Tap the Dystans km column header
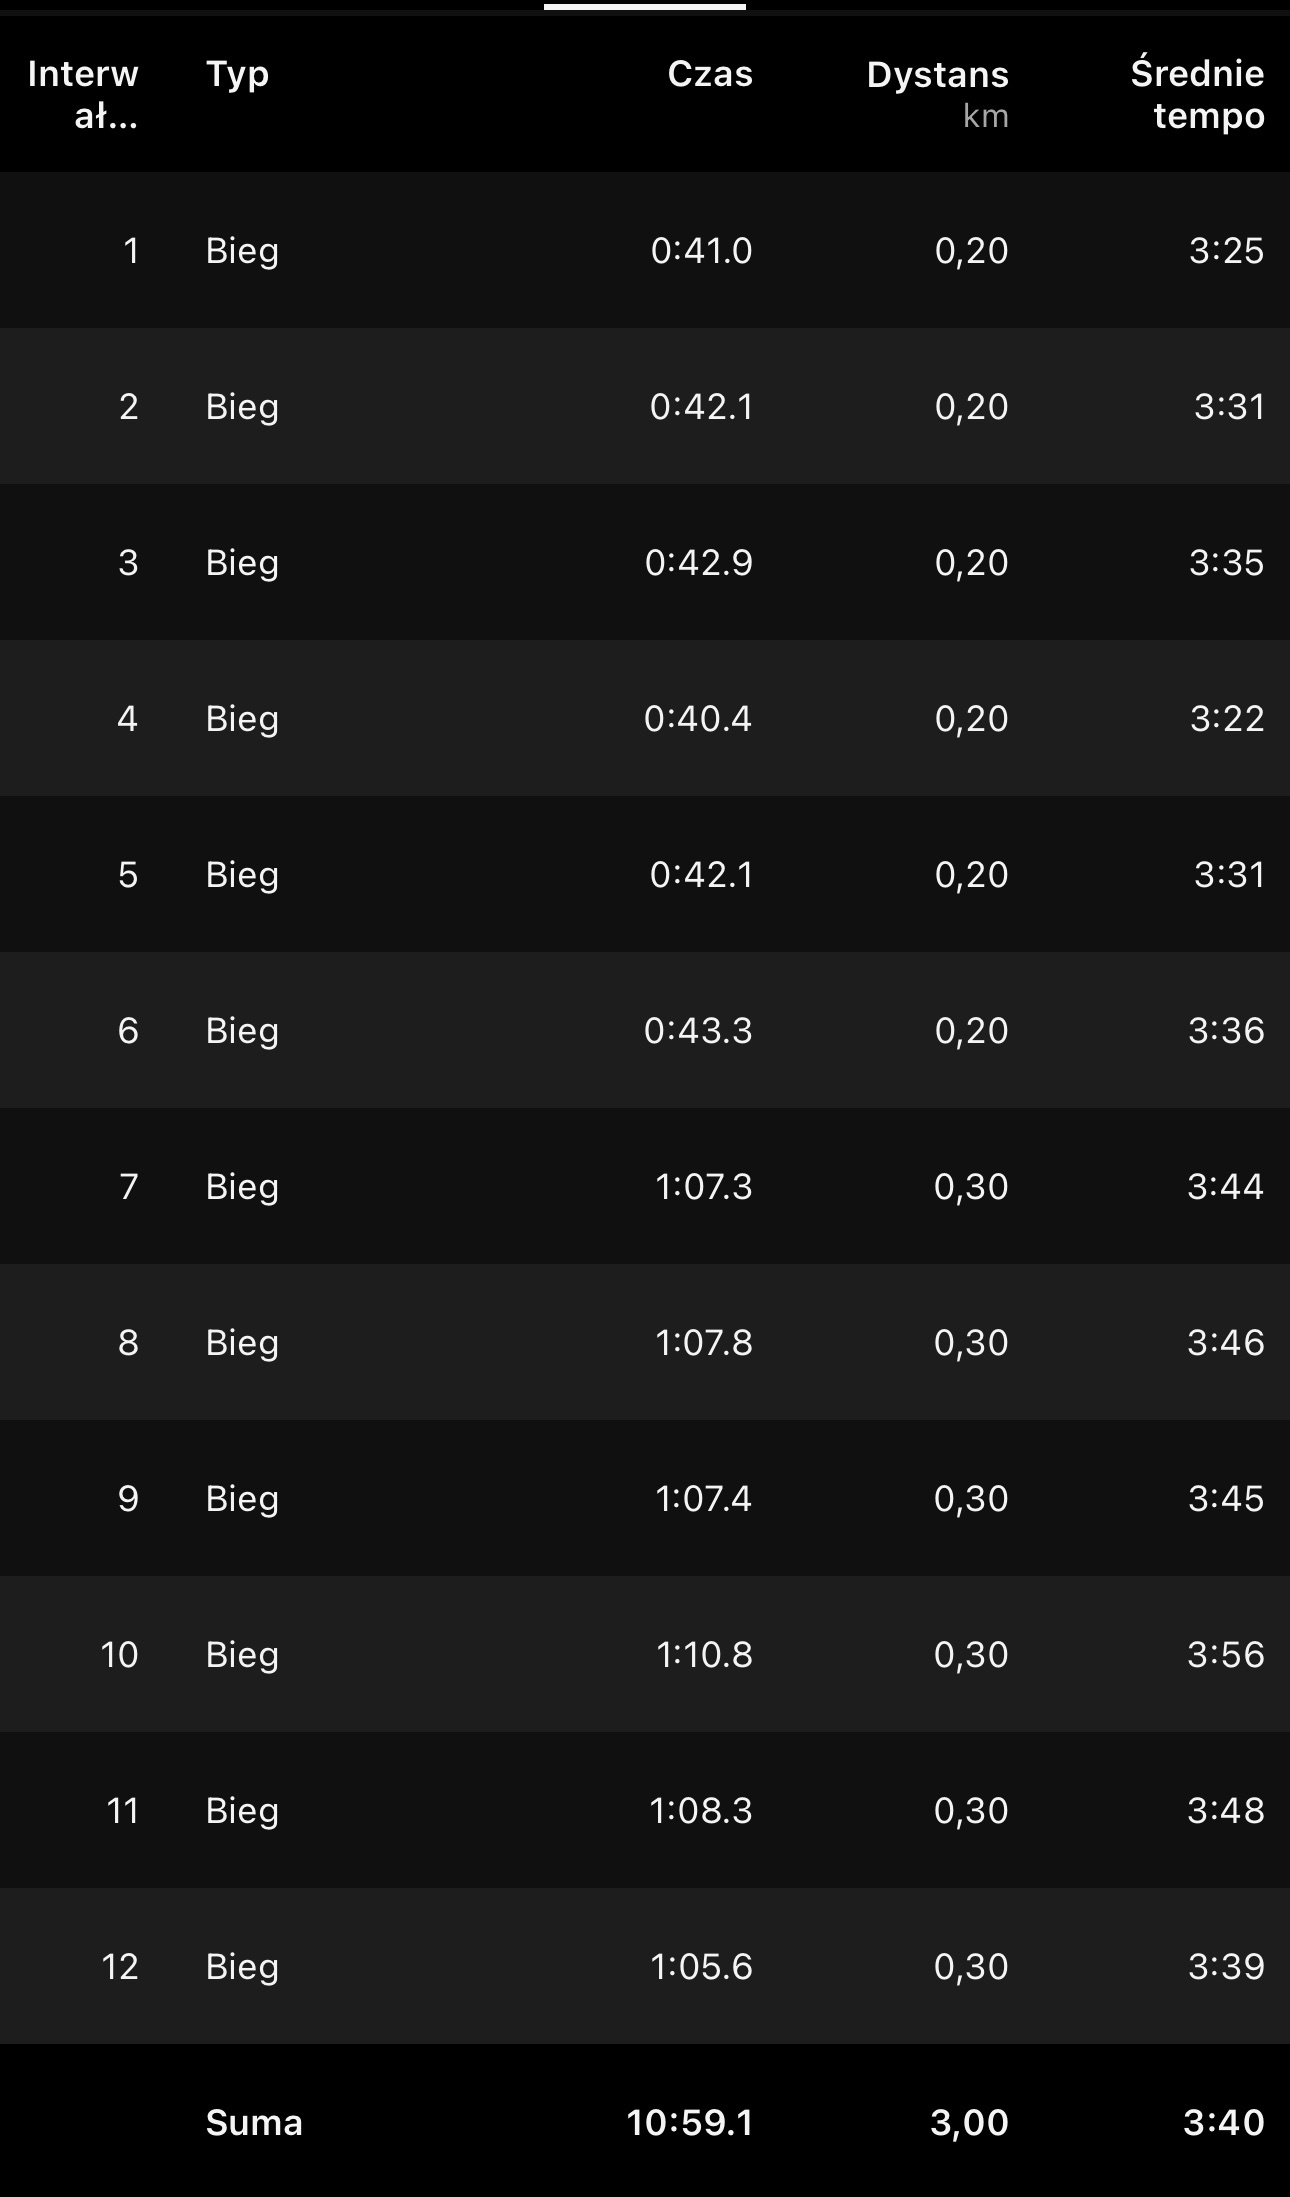 937,93
